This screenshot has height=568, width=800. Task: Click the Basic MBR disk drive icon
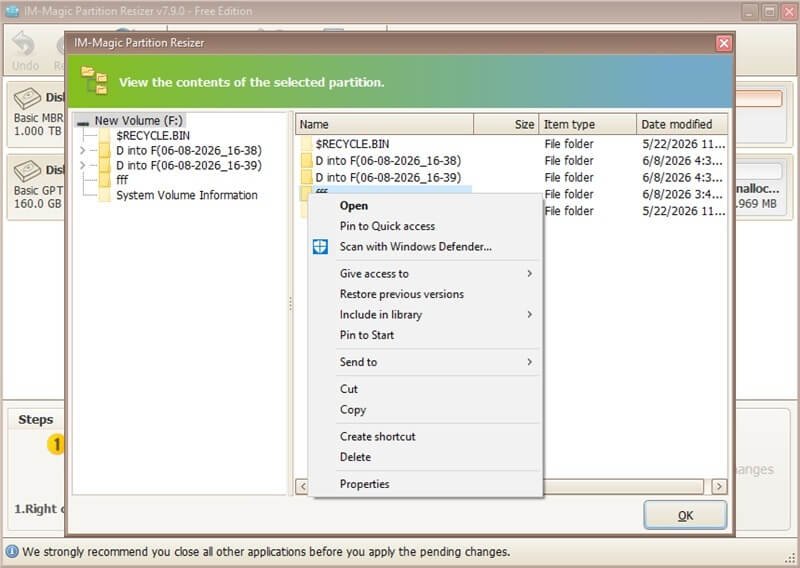[x=28, y=98]
